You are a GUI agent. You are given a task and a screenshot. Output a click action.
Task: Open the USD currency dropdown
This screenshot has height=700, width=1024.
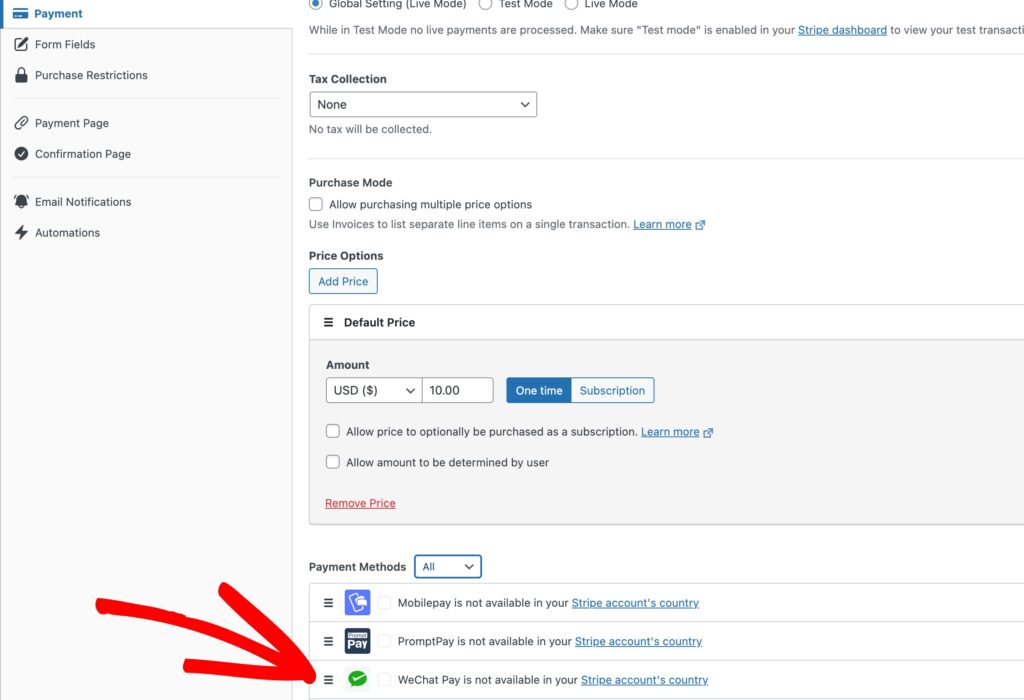373,390
